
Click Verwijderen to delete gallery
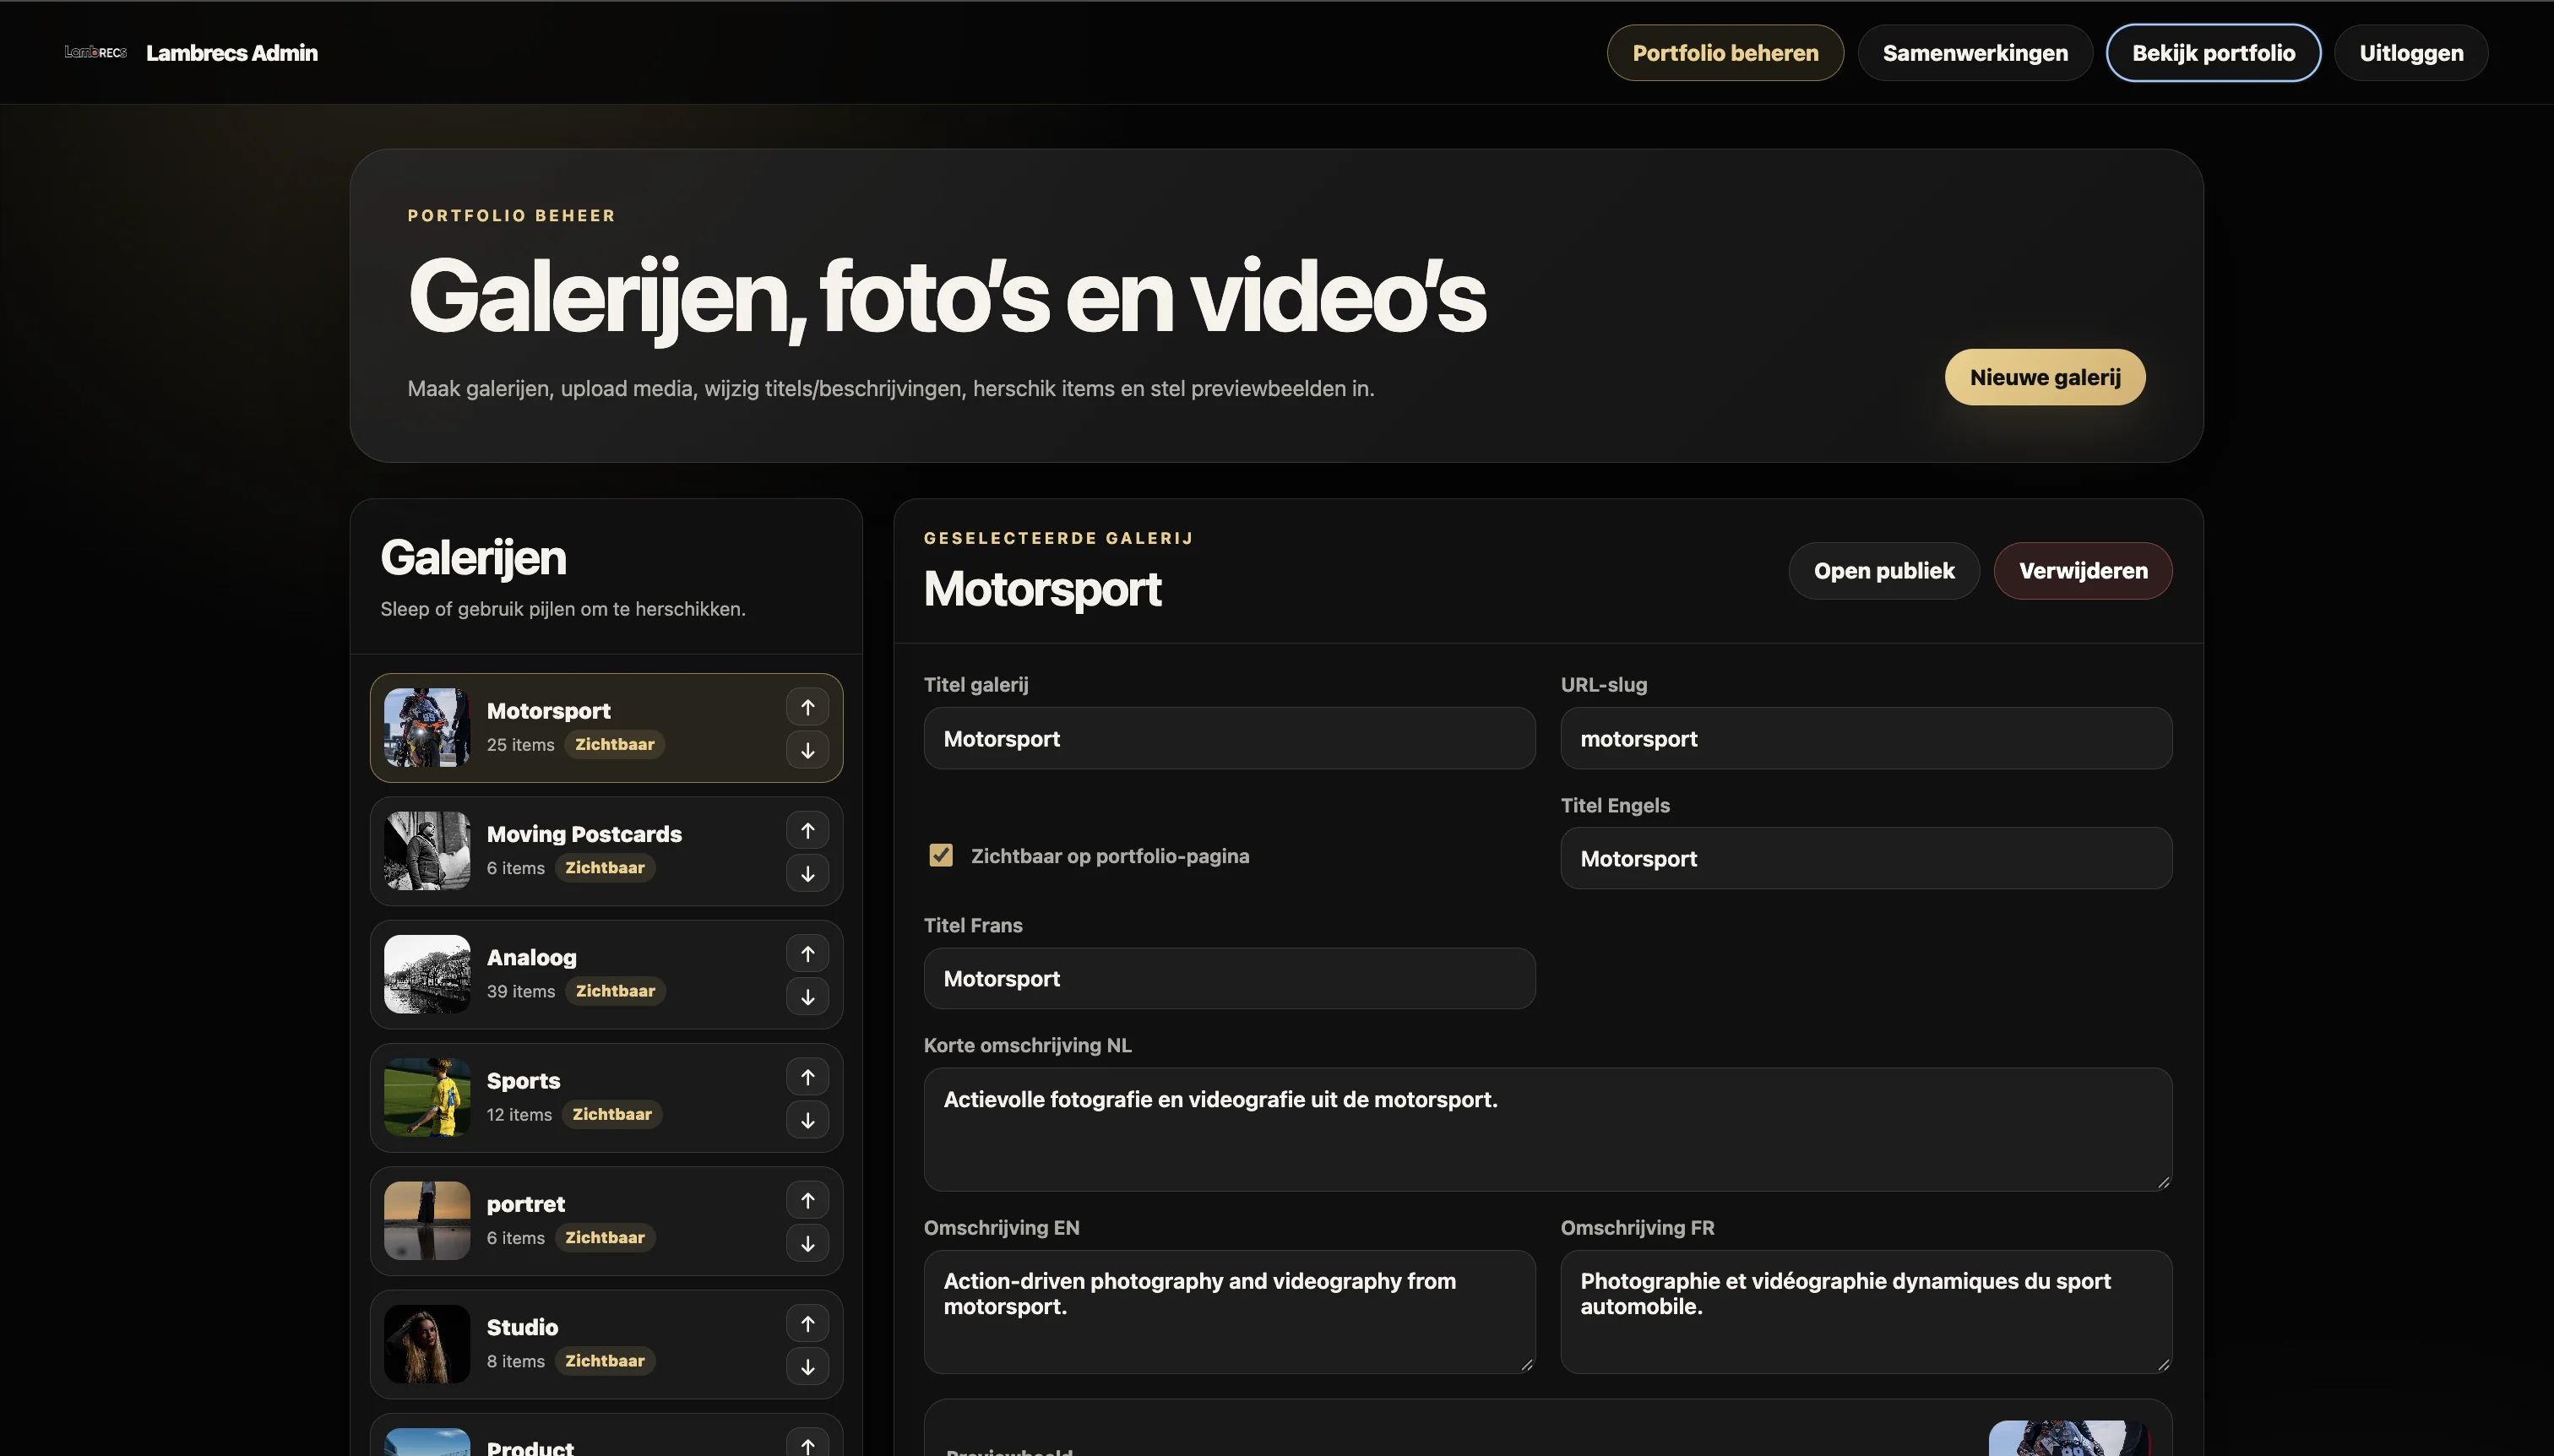click(x=2083, y=571)
